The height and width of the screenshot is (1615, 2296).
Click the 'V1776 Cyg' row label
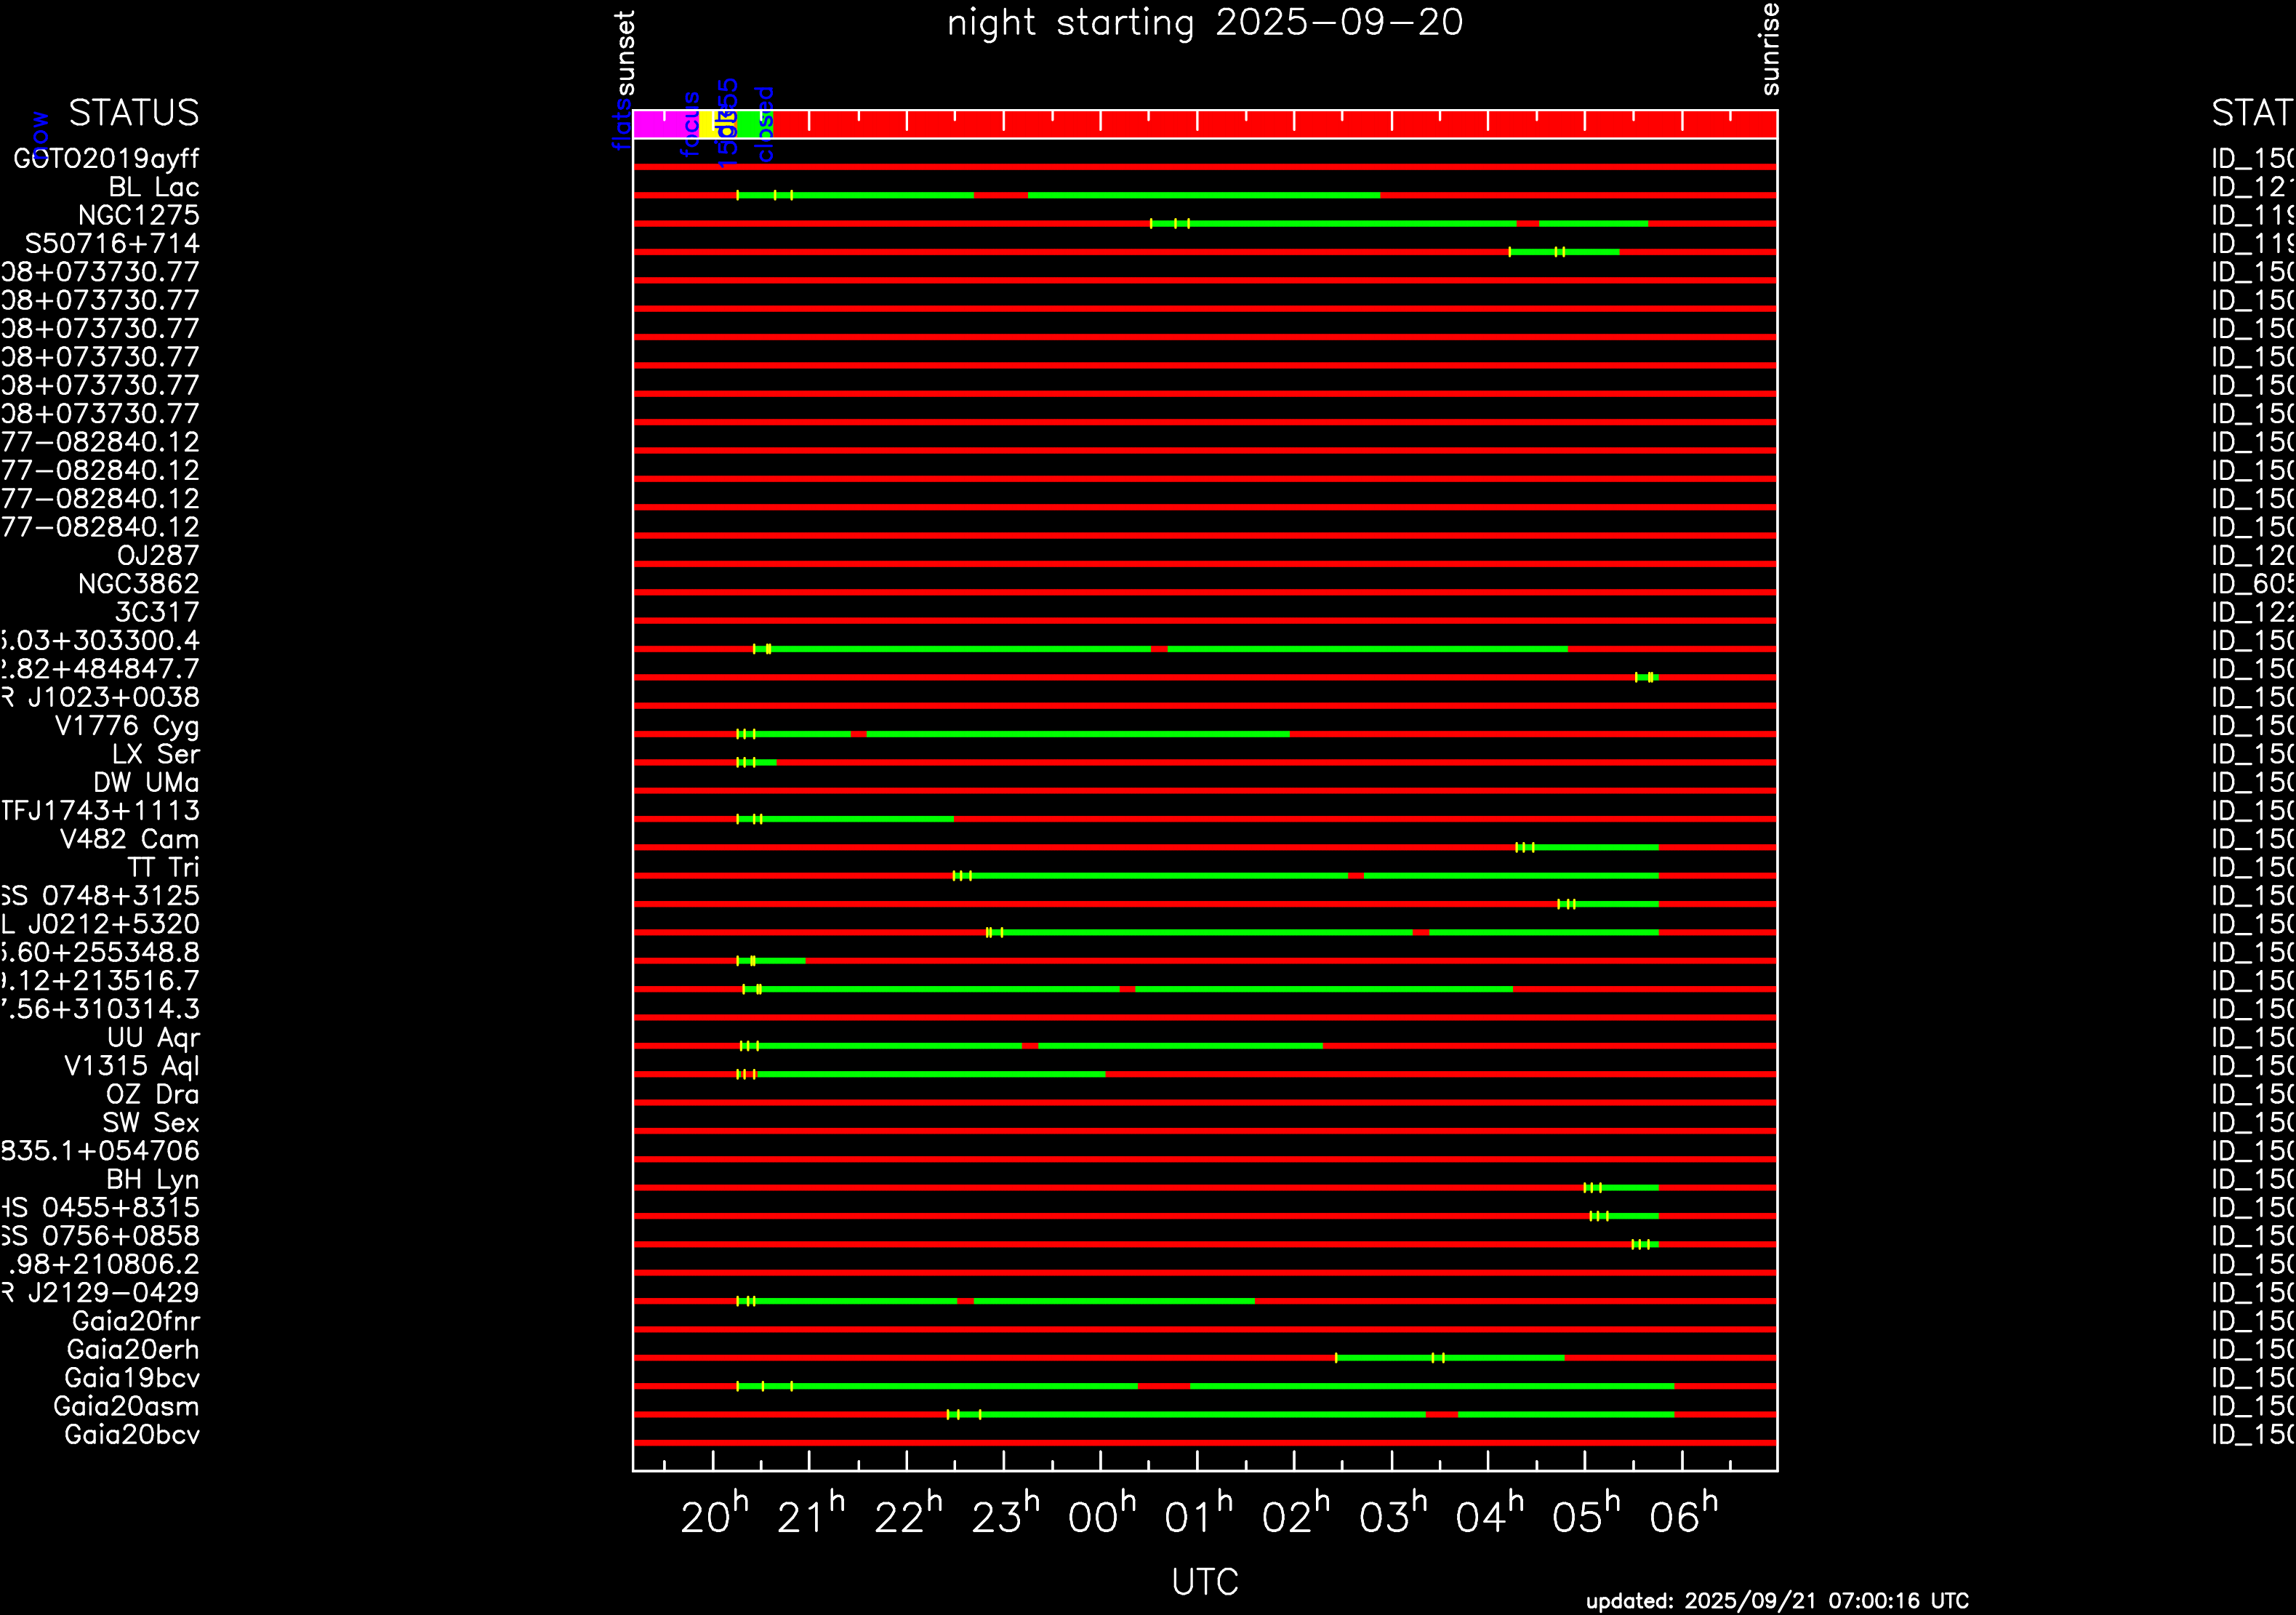pyautogui.click(x=127, y=726)
